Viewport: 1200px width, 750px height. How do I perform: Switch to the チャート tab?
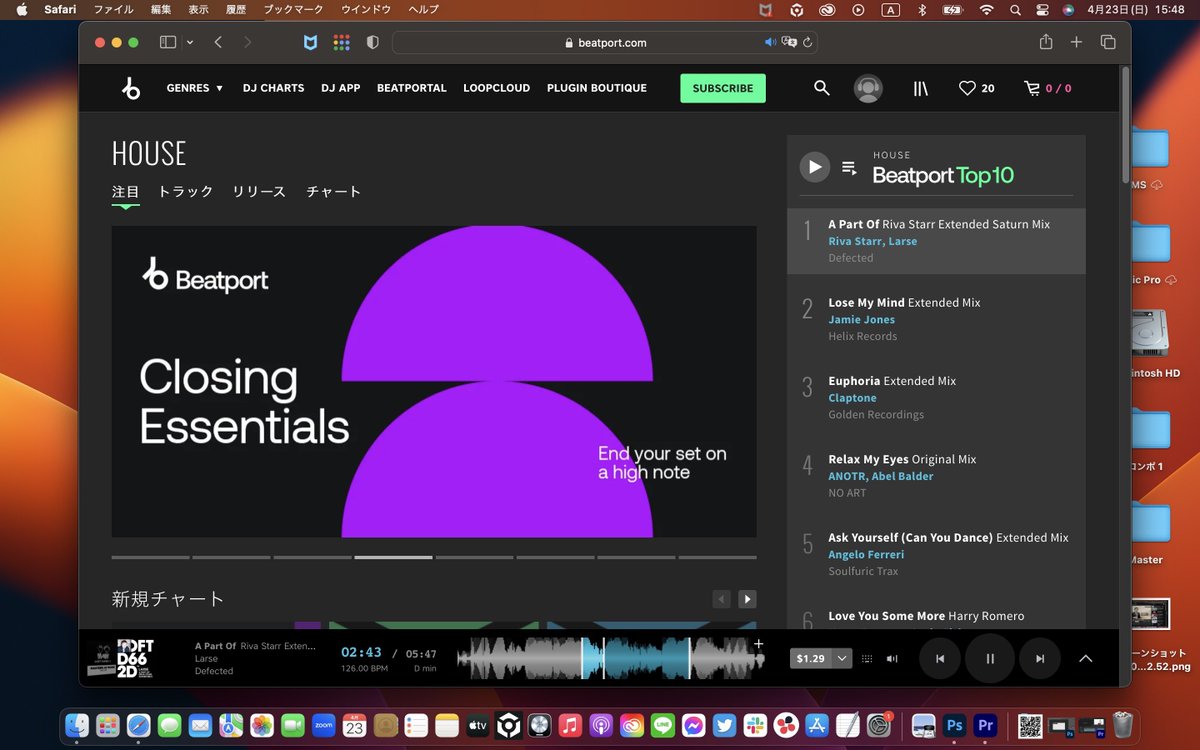tap(333, 191)
